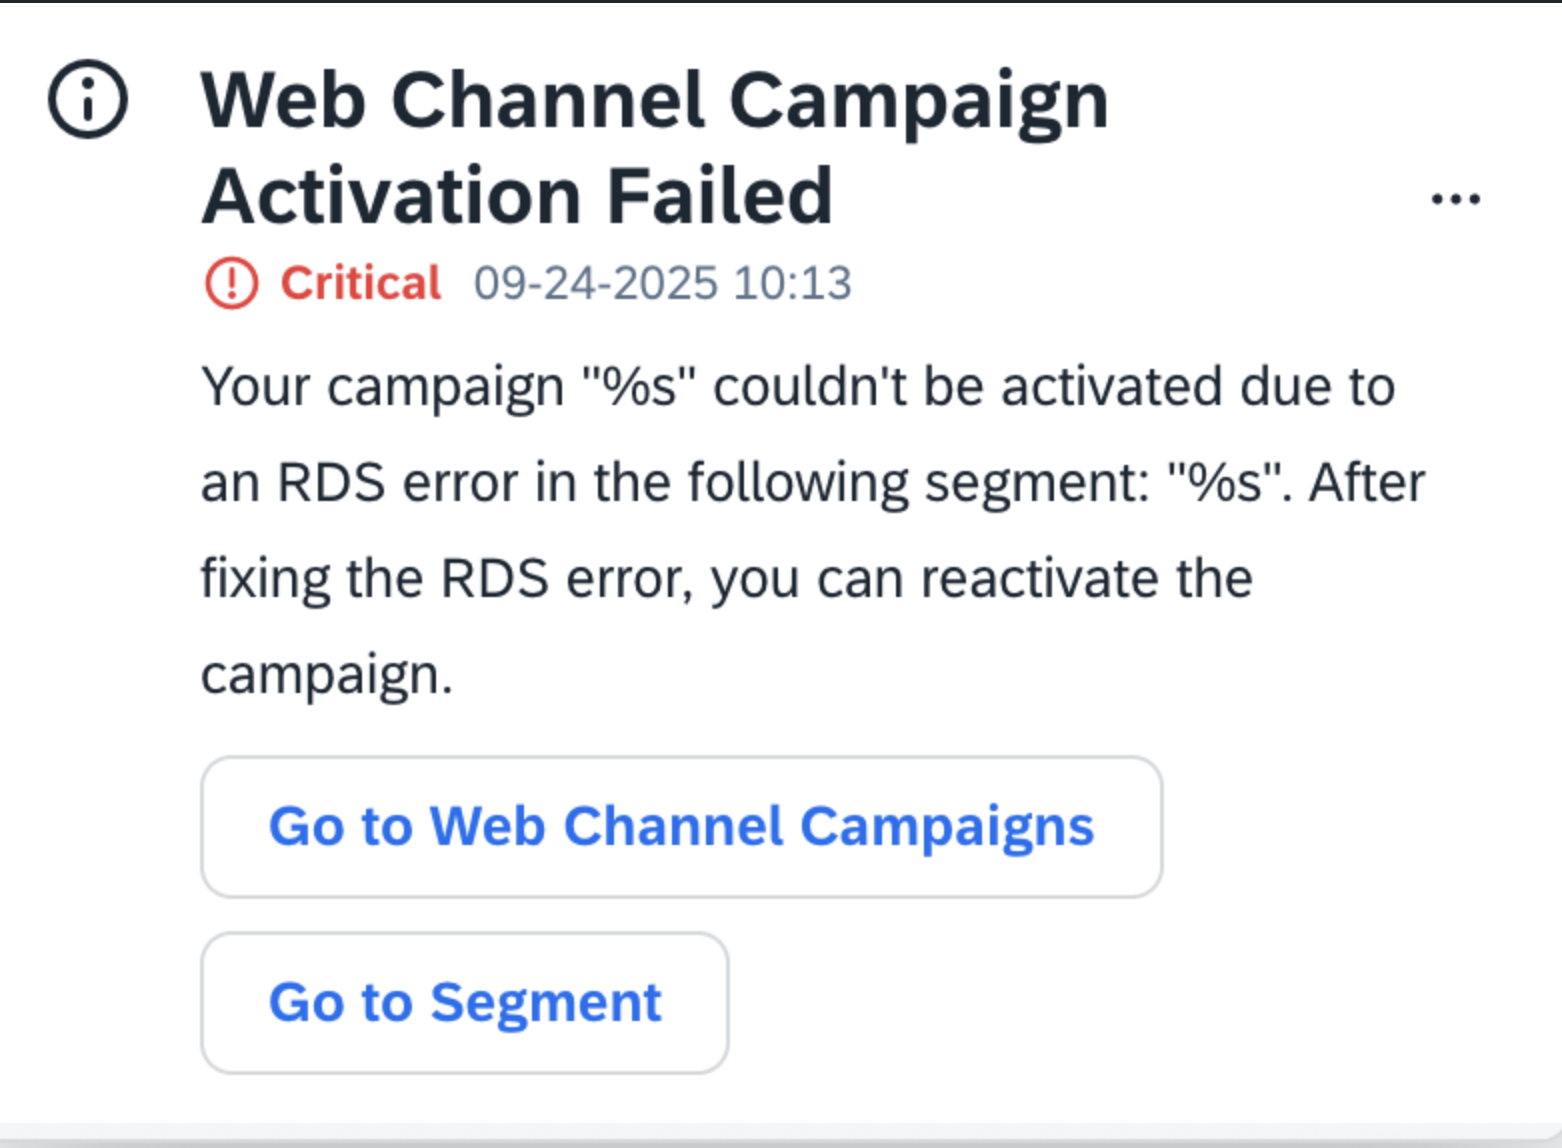This screenshot has height=1148, width=1562.
Task: Click the Critical label text
Action: (x=360, y=283)
